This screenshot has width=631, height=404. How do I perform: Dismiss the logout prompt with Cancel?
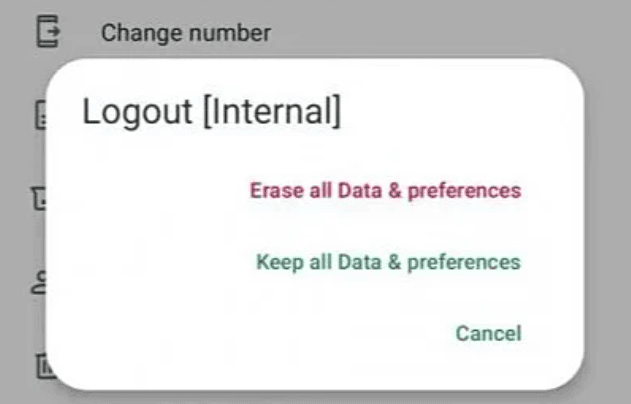tap(488, 333)
